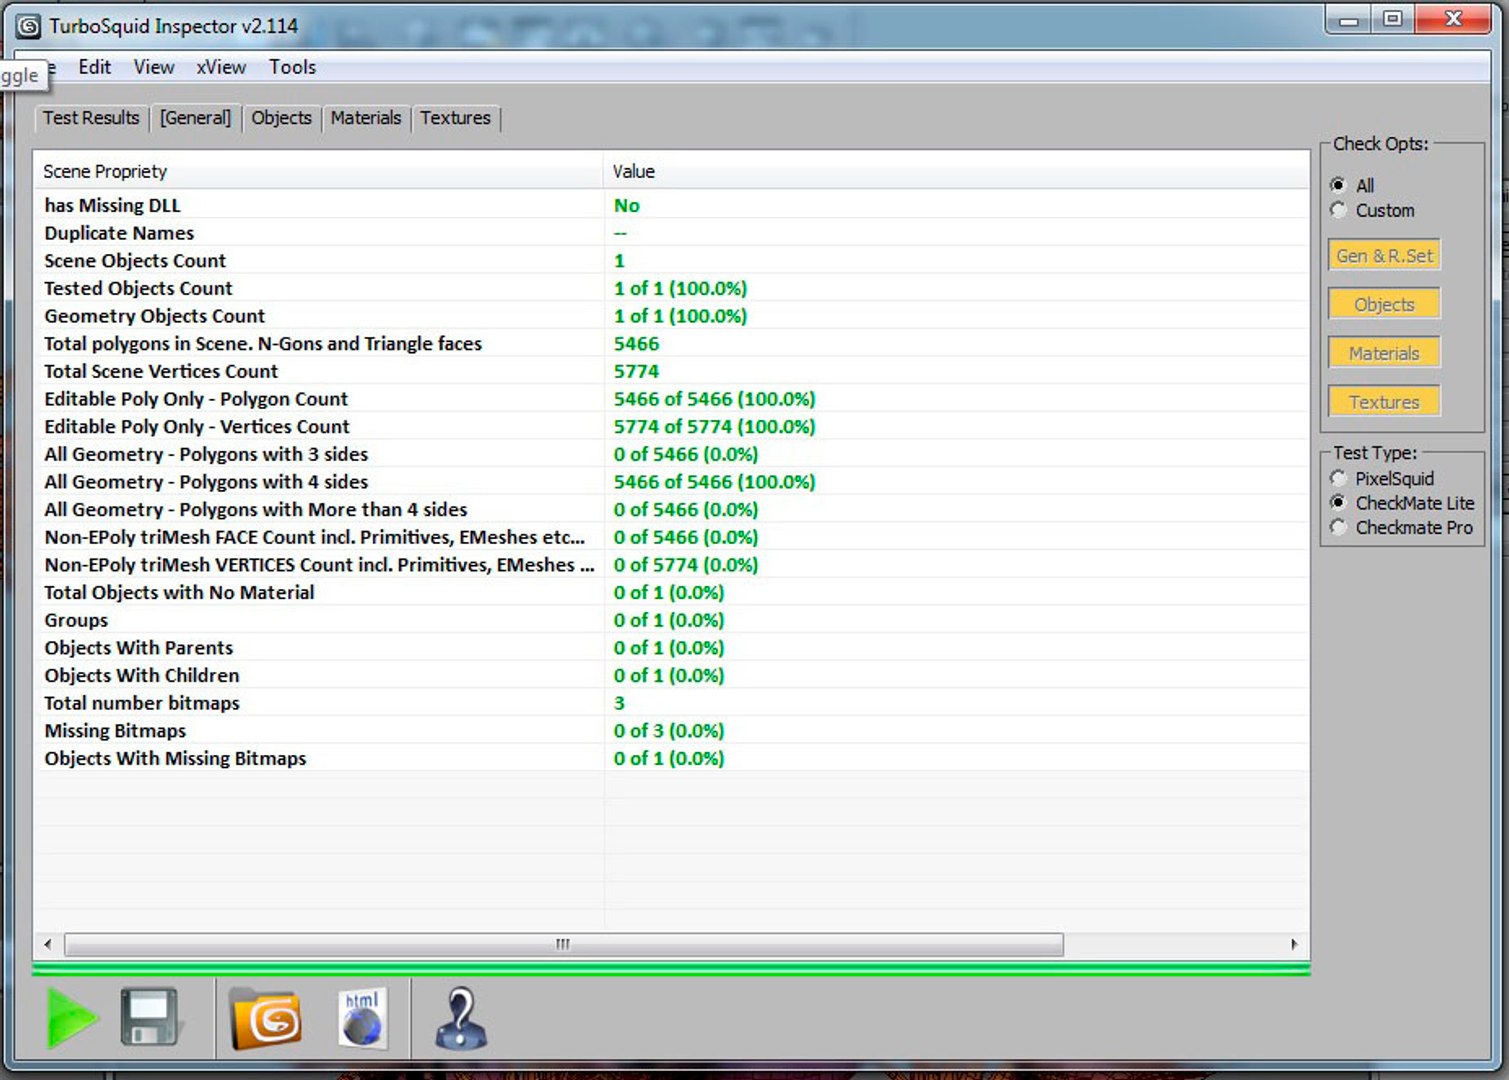
Task: Click the TurboSquid Inspector title bar icon
Action: pyautogui.click(x=28, y=26)
